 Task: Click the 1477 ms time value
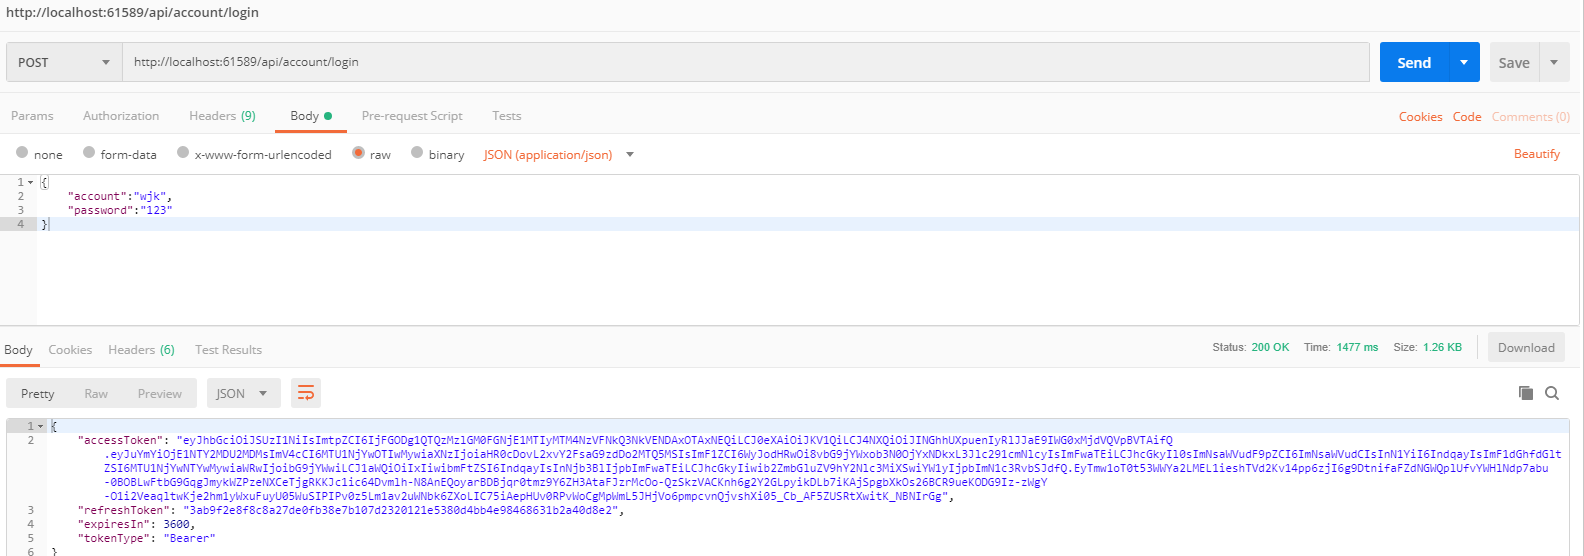pyautogui.click(x=1357, y=348)
